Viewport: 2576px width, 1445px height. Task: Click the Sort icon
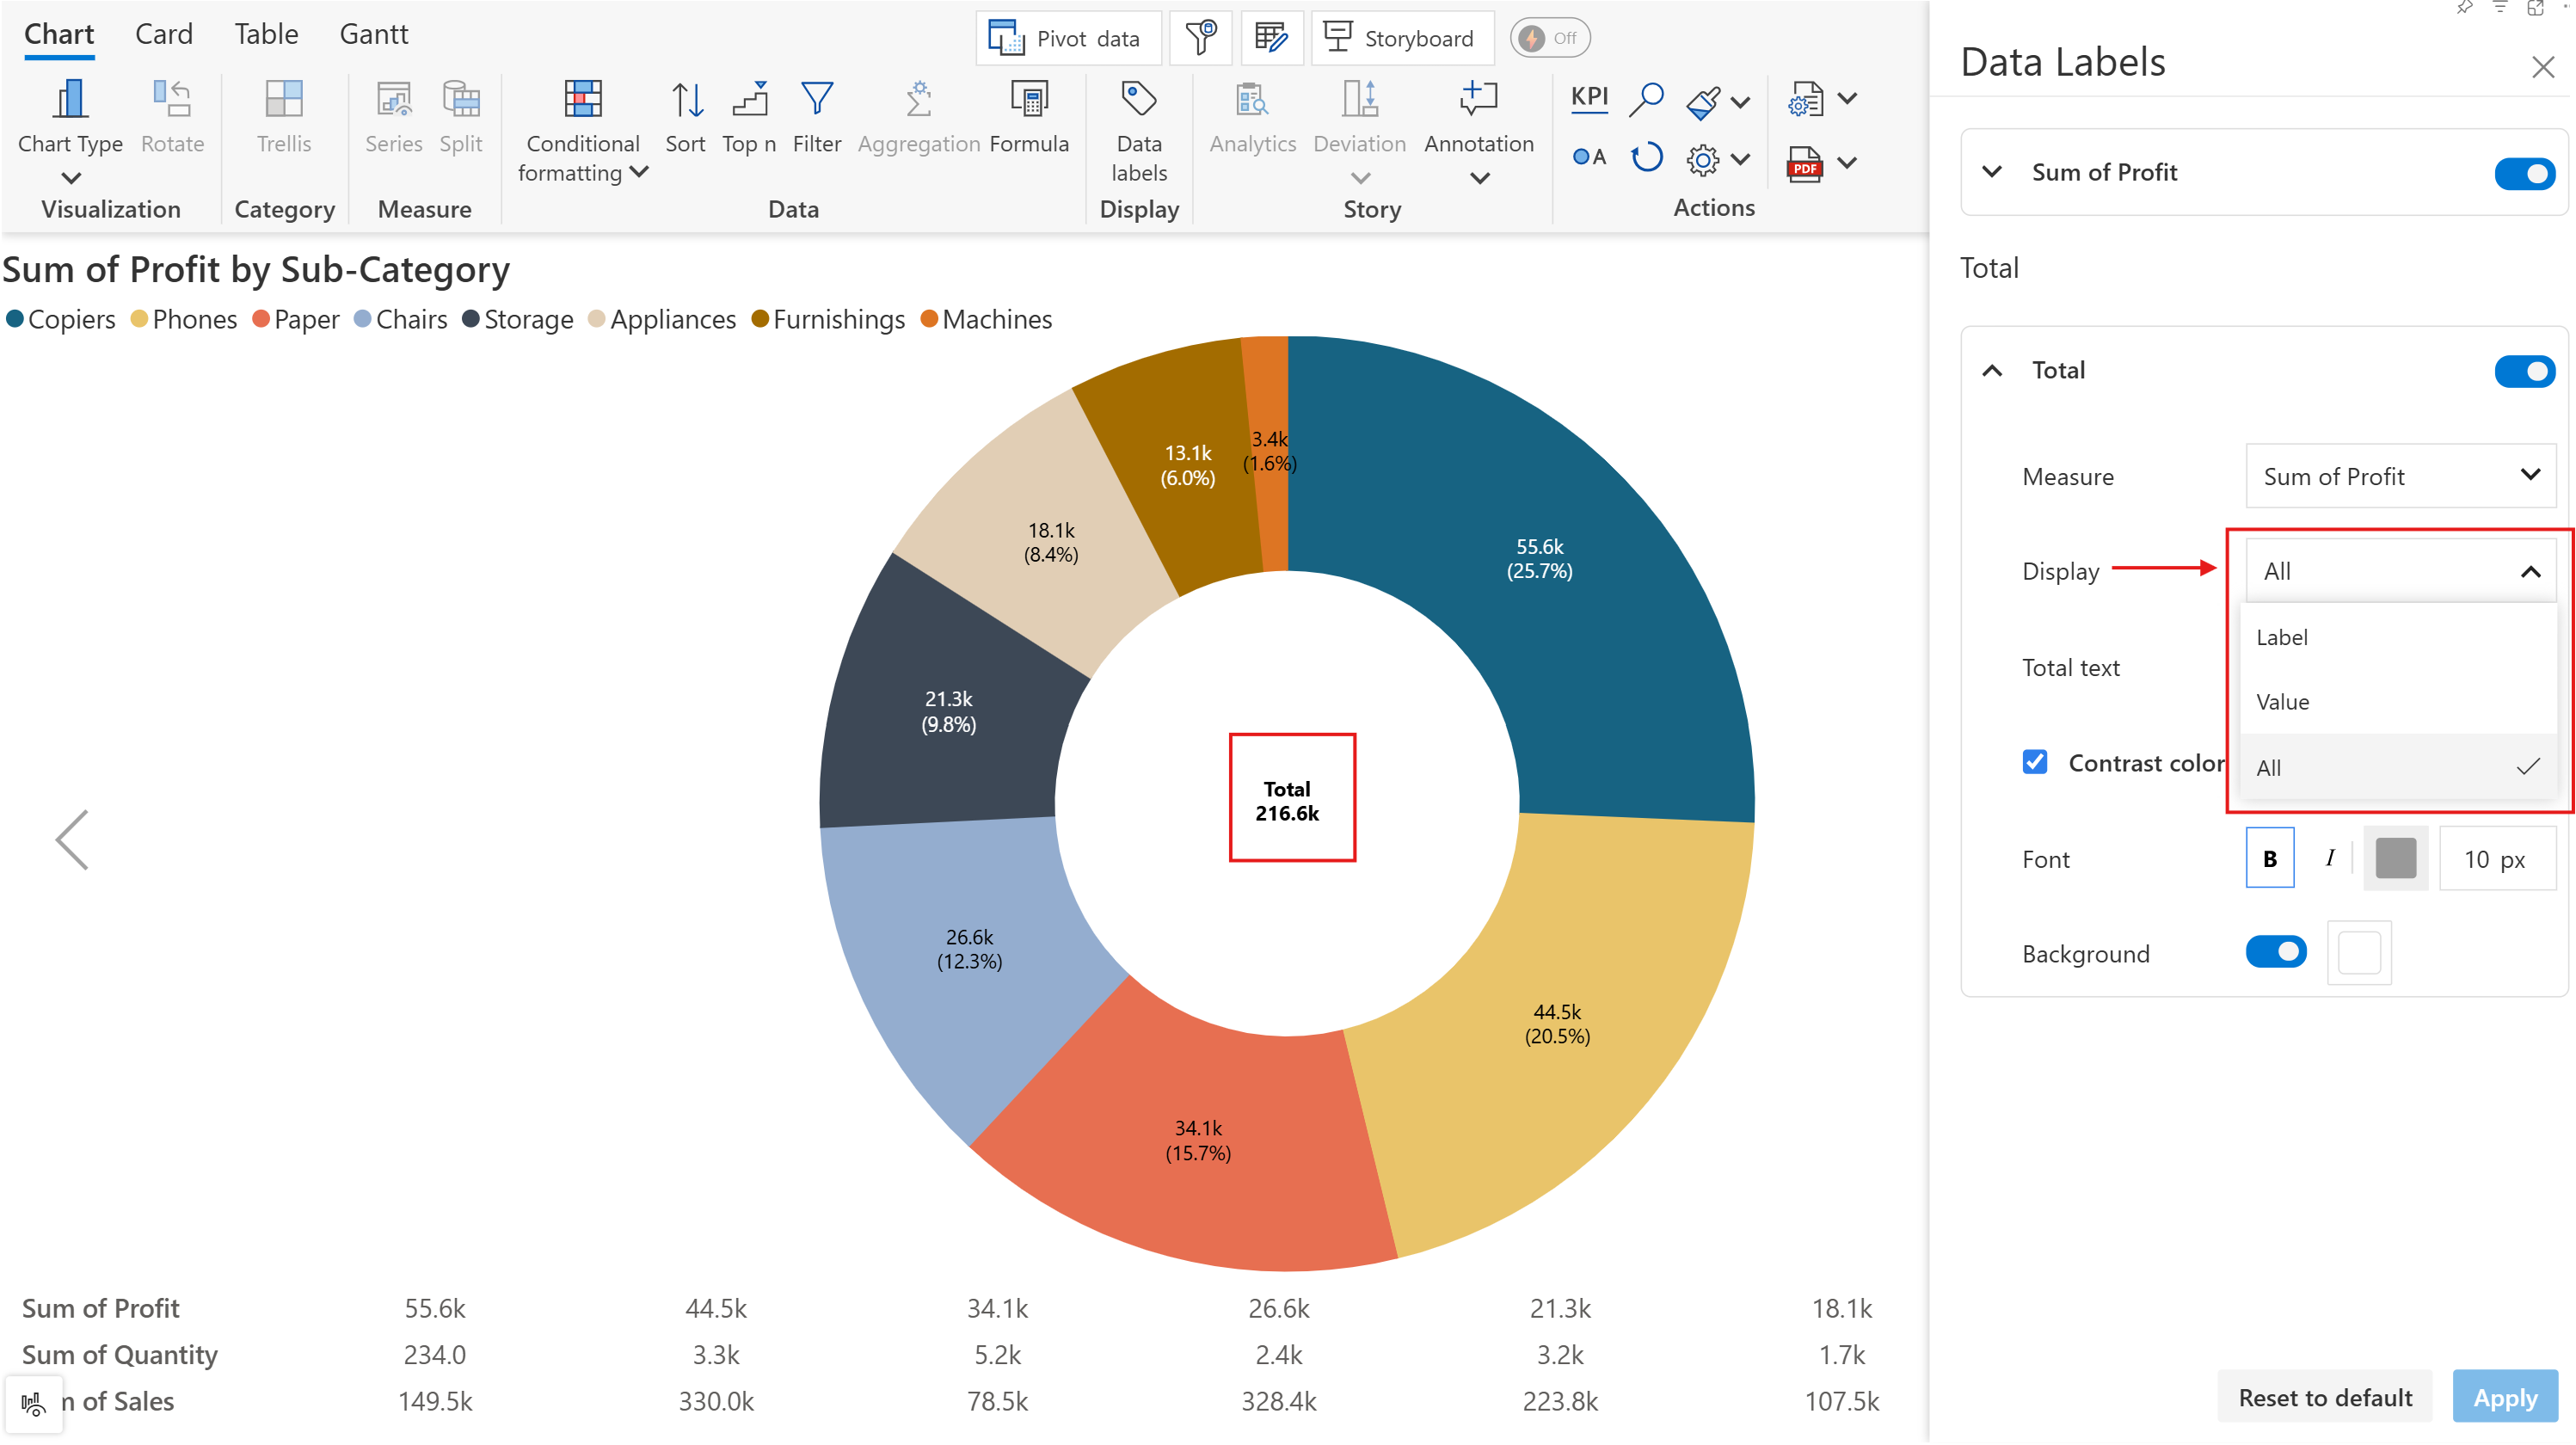point(686,100)
